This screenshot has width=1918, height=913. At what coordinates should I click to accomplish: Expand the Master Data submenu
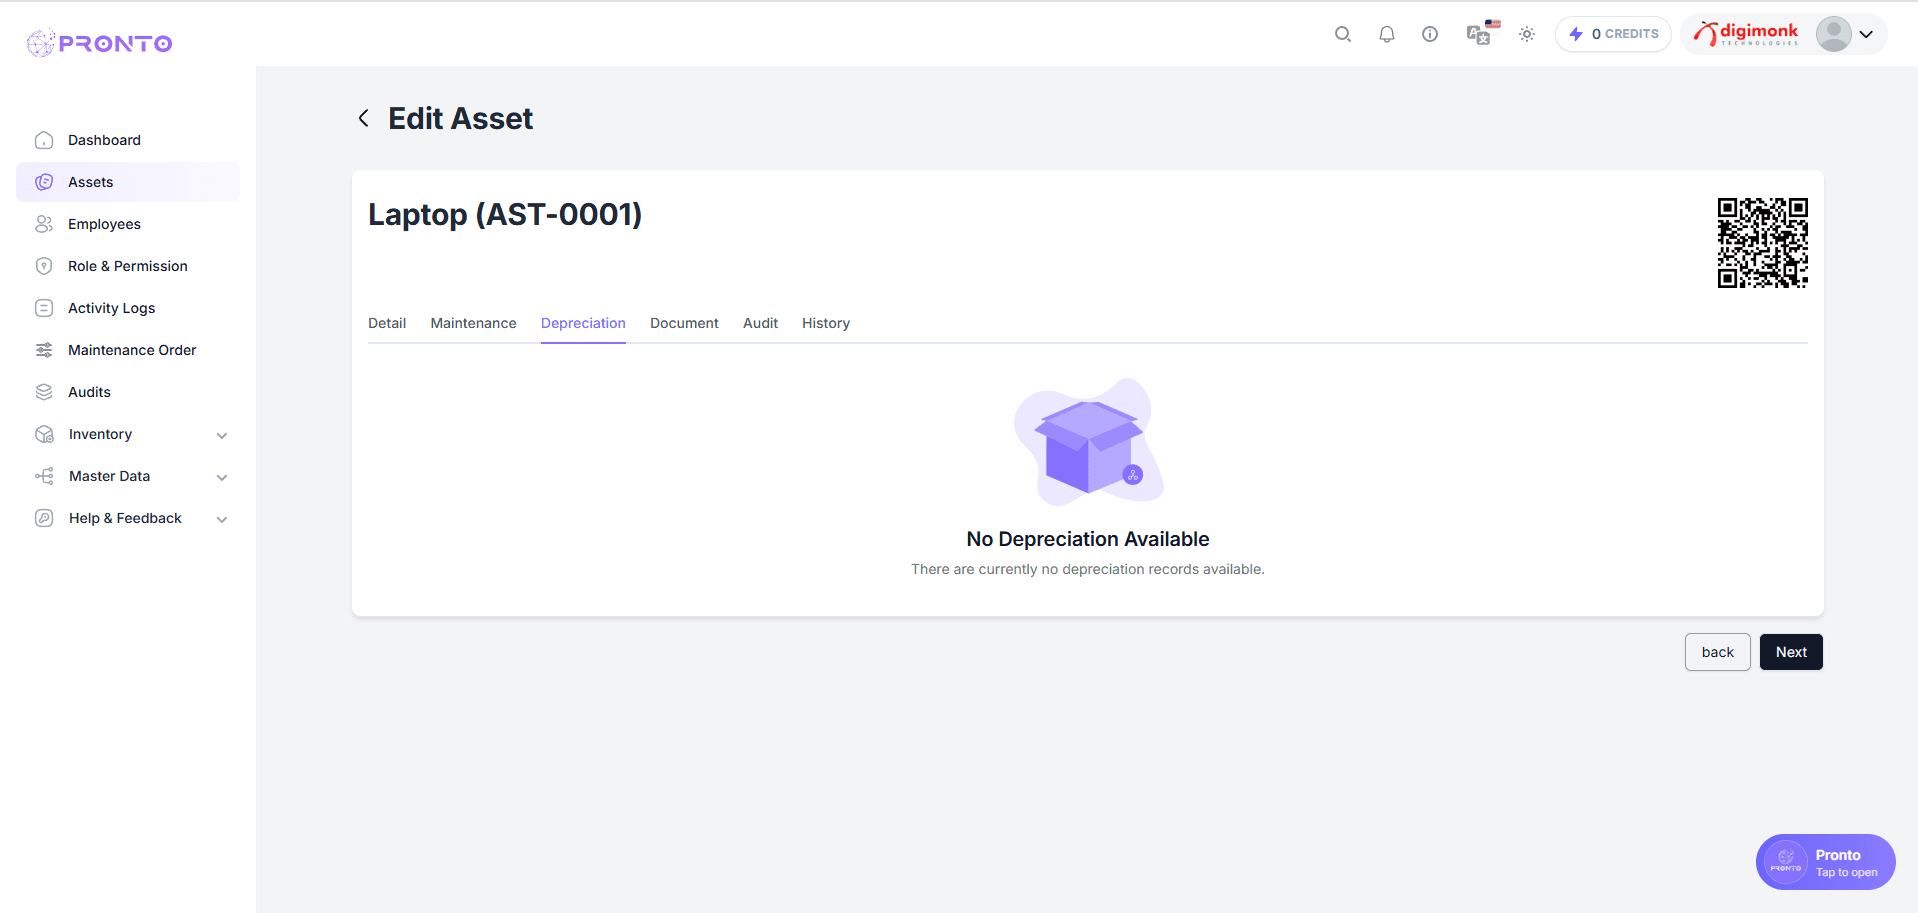[x=222, y=477]
